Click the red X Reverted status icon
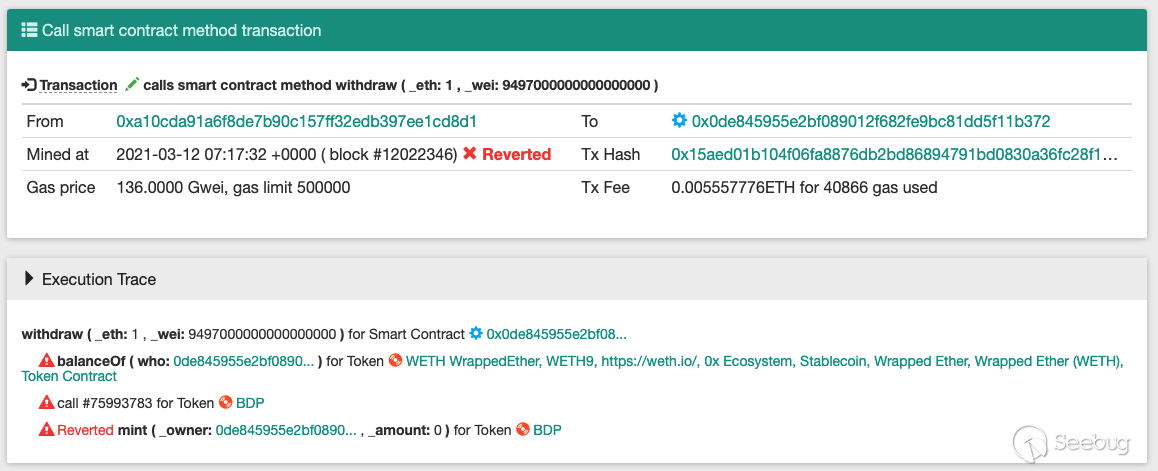The image size is (1158, 471). pos(469,154)
